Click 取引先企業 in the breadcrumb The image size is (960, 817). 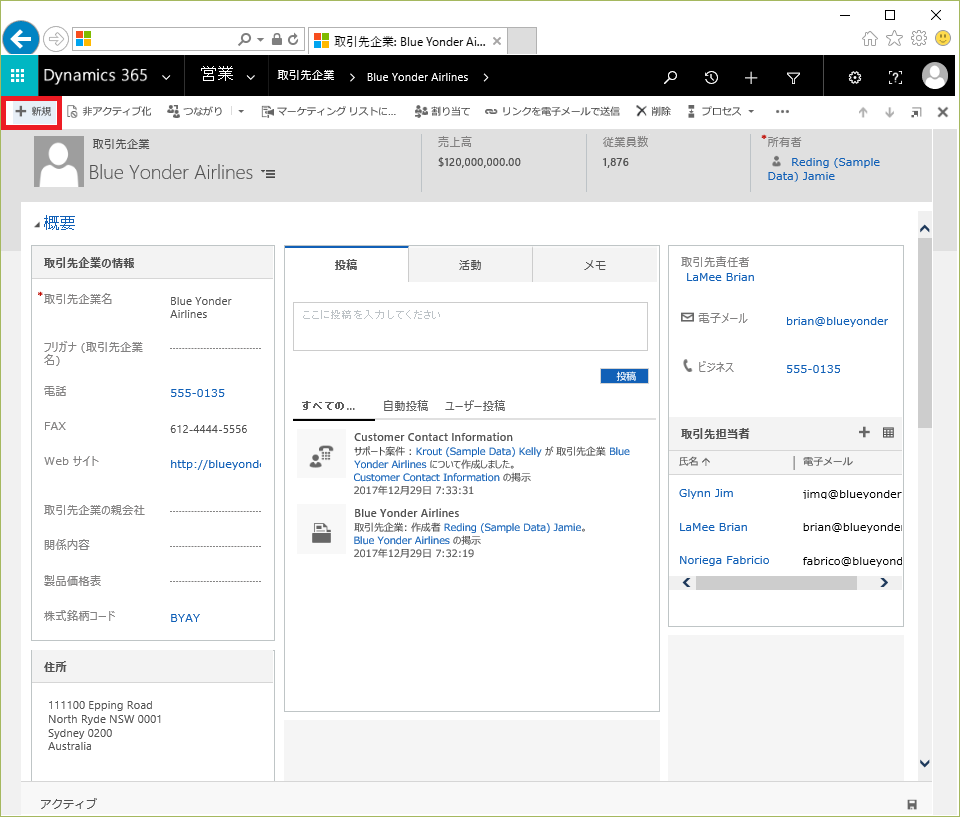coord(306,76)
